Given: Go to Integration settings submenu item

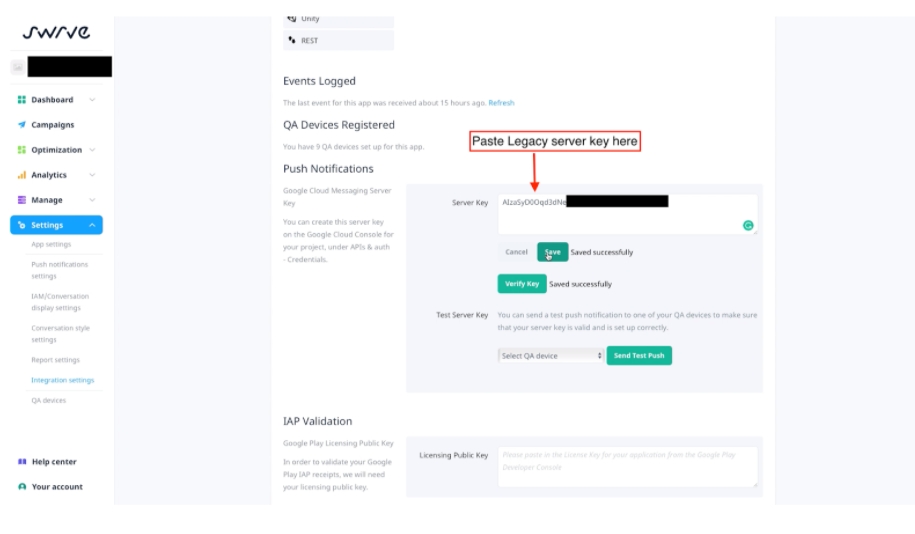Looking at the screenshot, I should (x=62, y=380).
